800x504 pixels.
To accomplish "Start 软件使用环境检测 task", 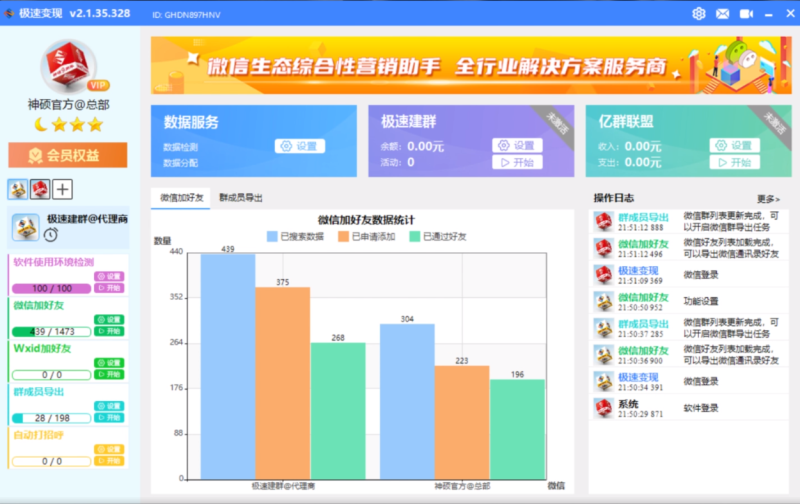I will point(109,288).
